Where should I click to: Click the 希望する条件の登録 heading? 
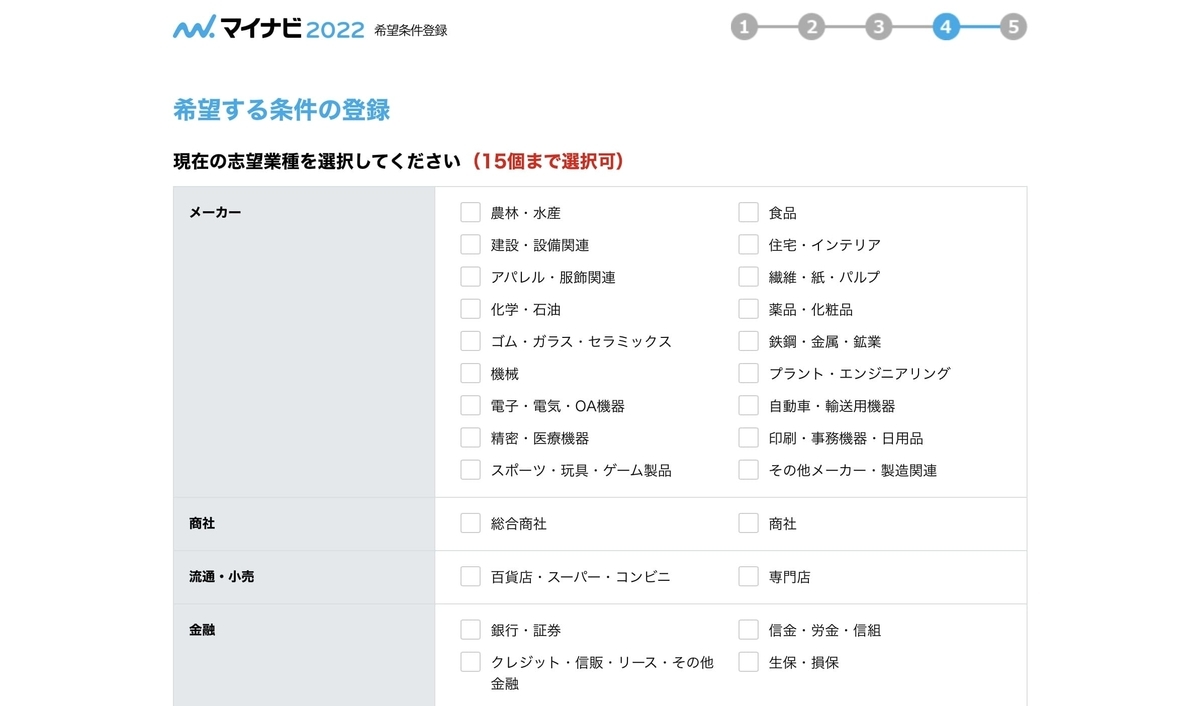point(282,110)
